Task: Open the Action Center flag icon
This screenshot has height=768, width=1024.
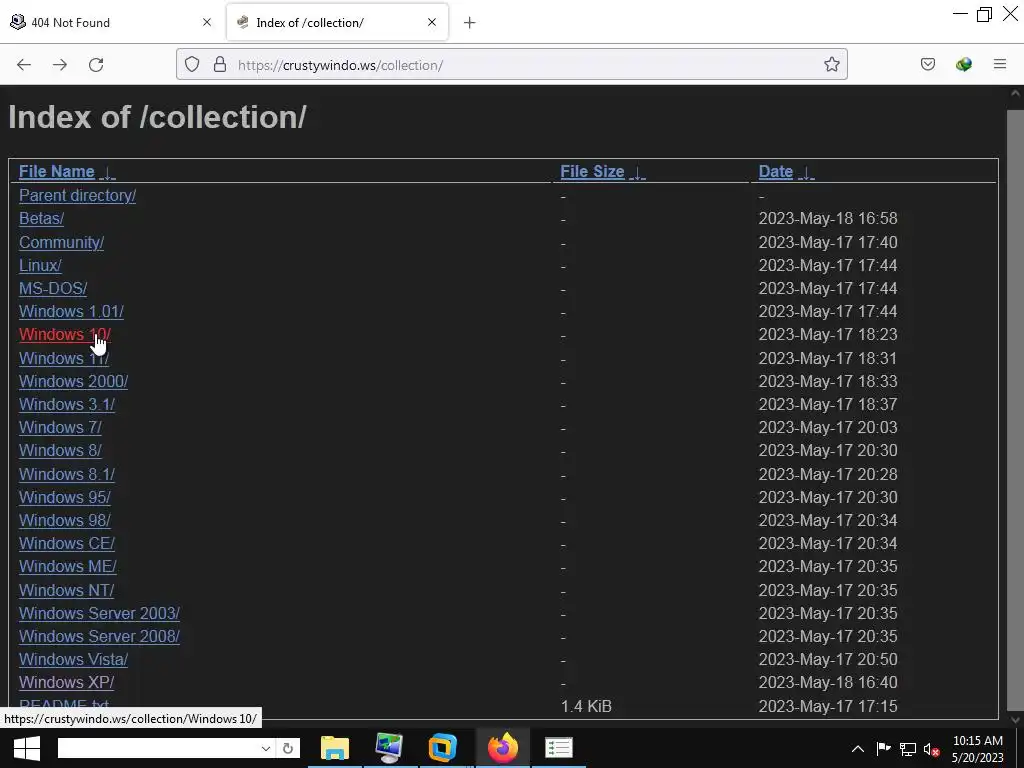Action: click(x=883, y=749)
